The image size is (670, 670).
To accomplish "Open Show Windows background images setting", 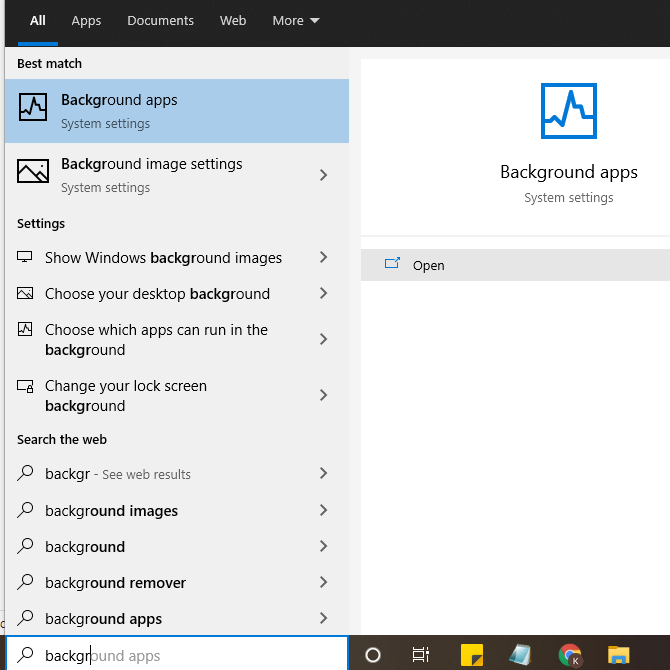I will click(x=163, y=258).
